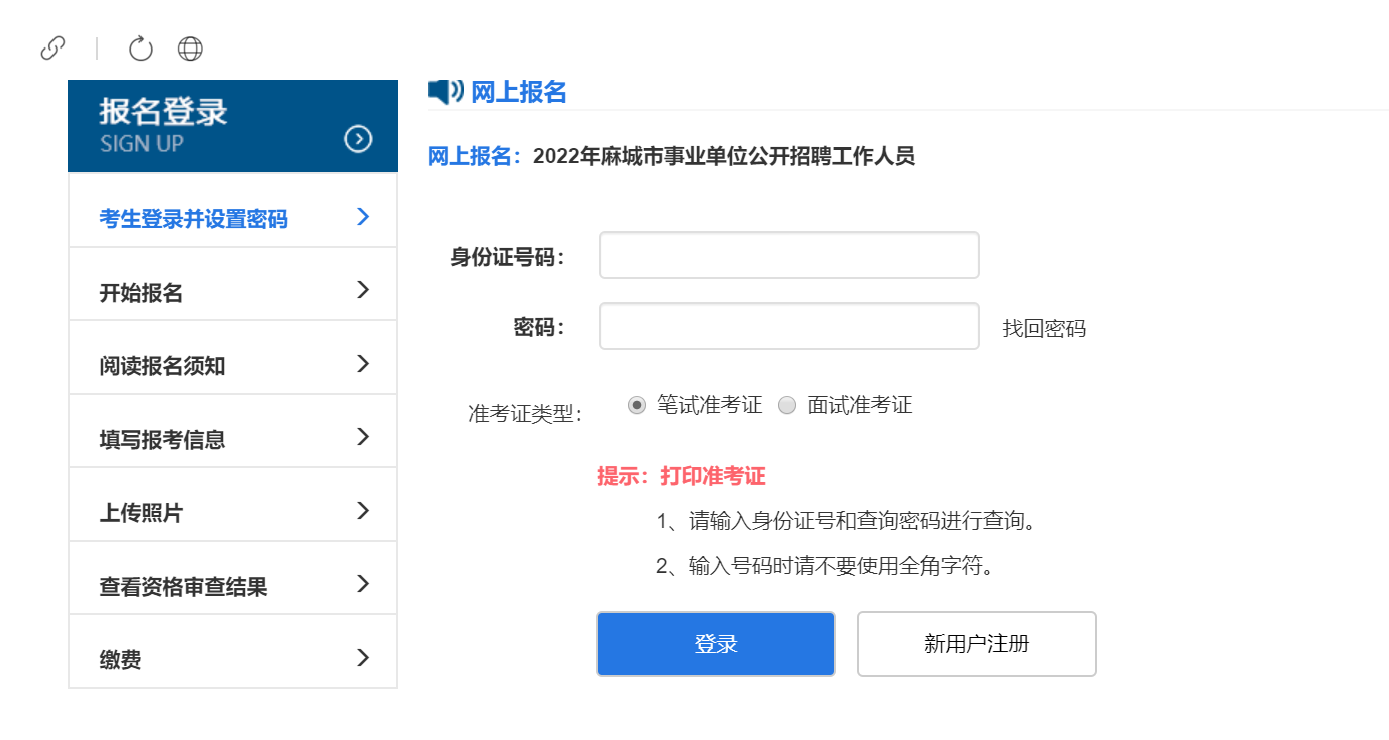
Task: Open the 查看资格审查结果 menu item
Action: (233, 578)
